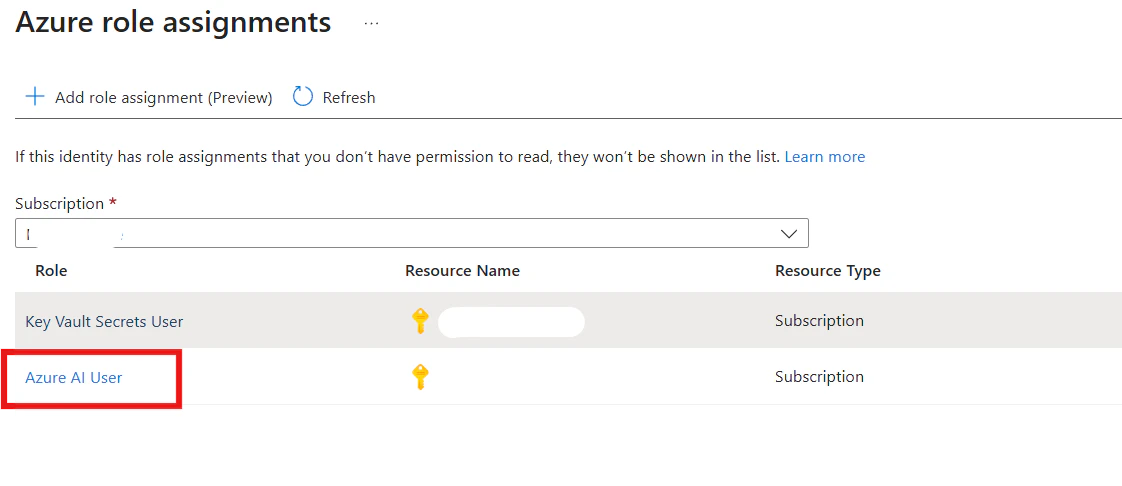Open the ellipsis more options menu

[x=372, y=24]
